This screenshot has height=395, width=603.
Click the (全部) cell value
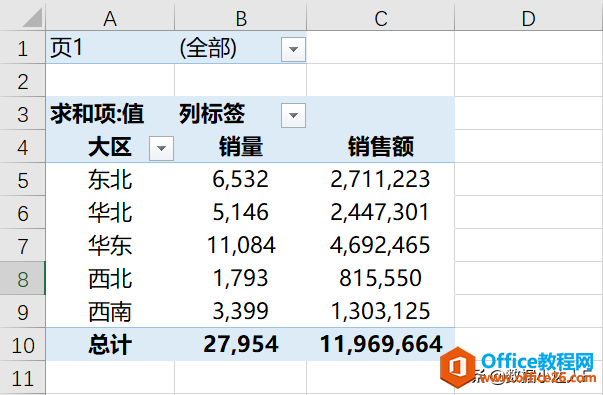pos(208,48)
